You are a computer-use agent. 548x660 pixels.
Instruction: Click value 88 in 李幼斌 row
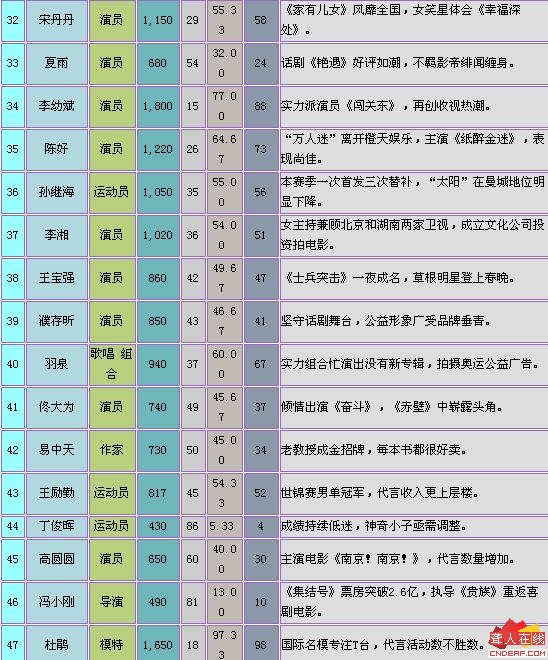[x=261, y=106]
